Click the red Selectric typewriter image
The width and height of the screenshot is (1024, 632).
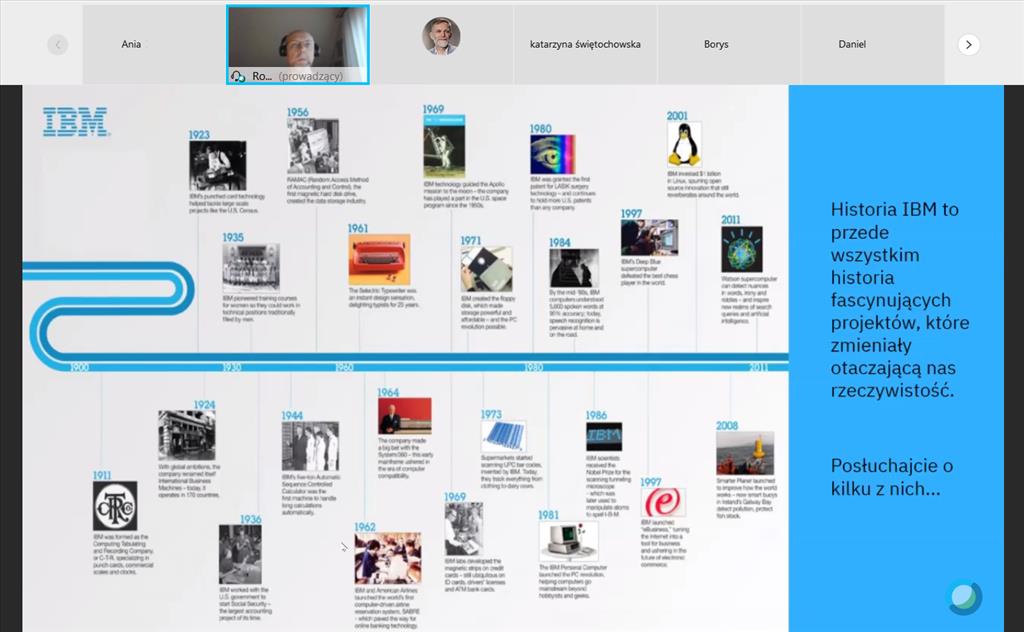379,259
